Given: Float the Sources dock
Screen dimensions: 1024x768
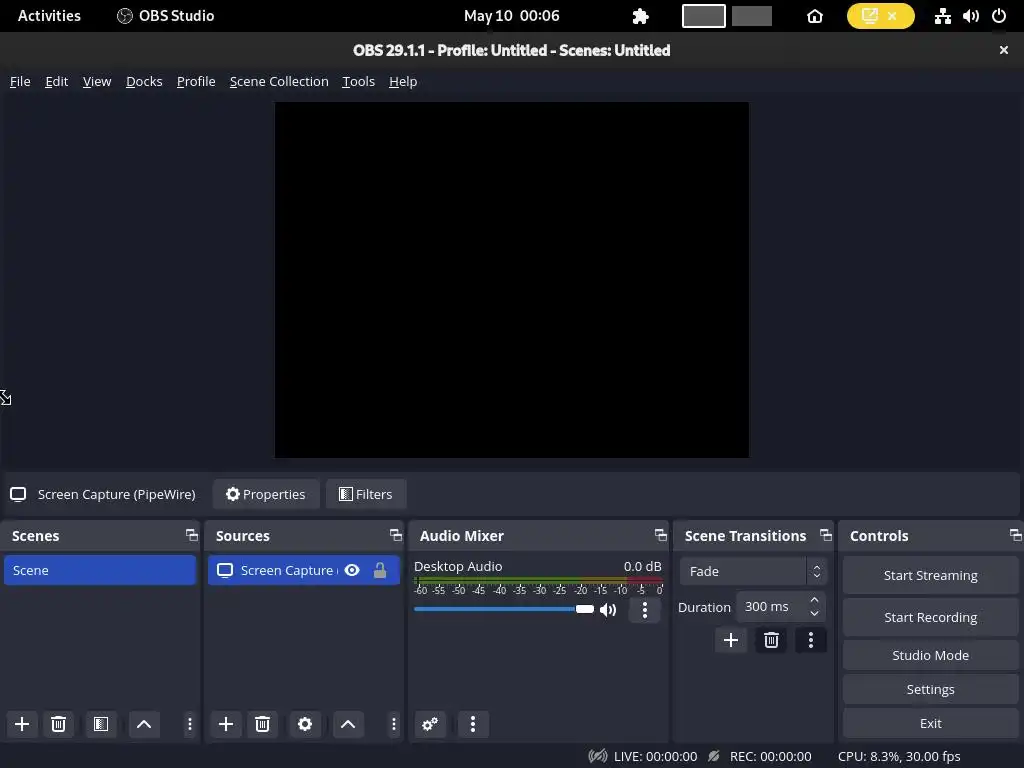Looking at the screenshot, I should tap(396, 535).
